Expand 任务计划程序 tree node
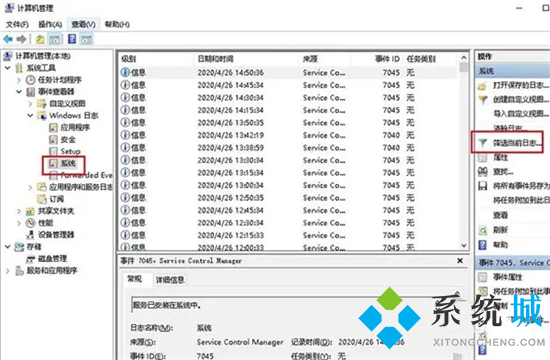The image size is (550, 360). [x=19, y=80]
